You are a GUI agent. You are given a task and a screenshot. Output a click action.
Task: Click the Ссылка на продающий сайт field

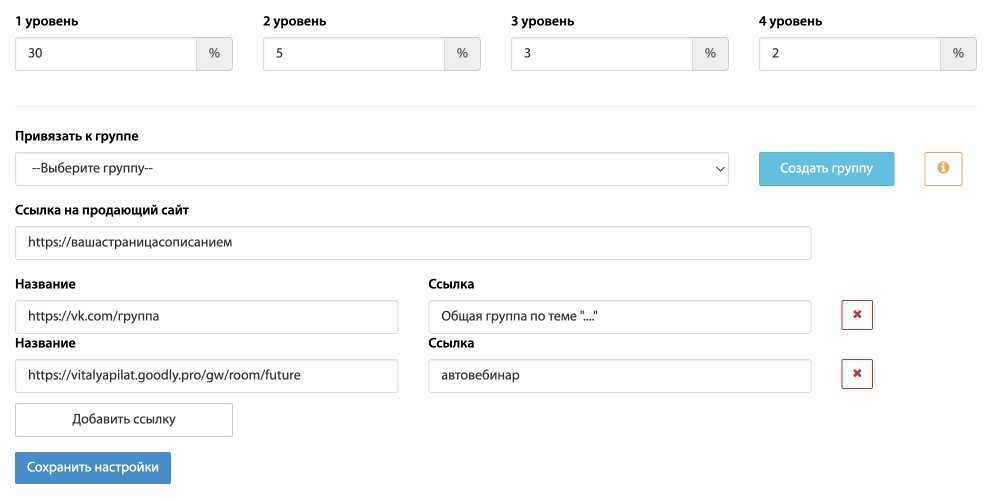[x=413, y=243]
